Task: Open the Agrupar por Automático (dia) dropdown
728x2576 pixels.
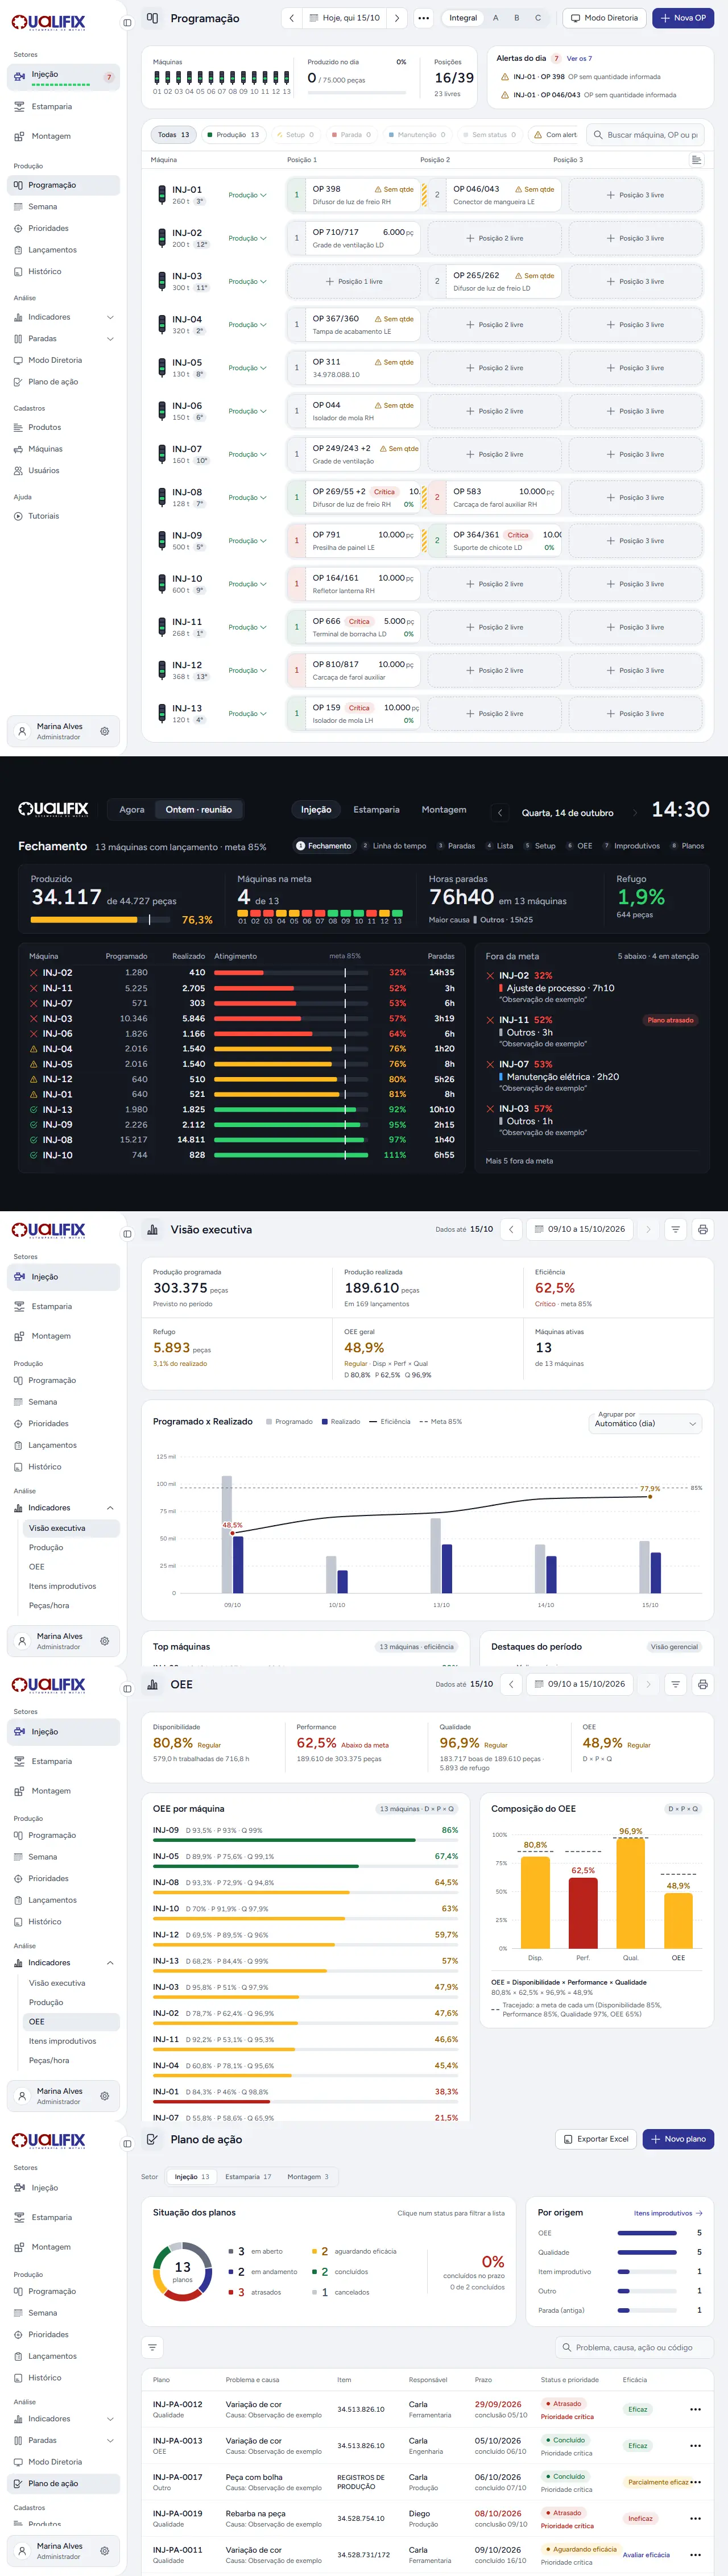Action: 646,1423
